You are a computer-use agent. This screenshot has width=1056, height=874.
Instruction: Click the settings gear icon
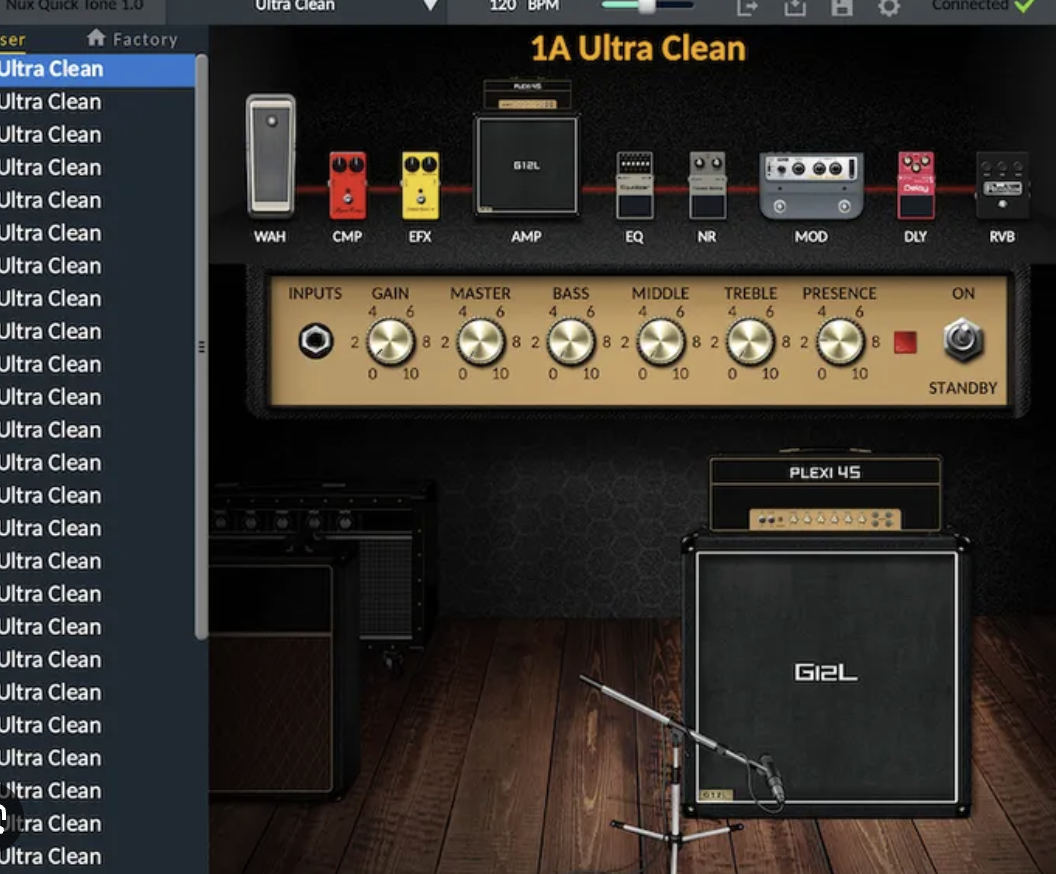tap(889, 7)
